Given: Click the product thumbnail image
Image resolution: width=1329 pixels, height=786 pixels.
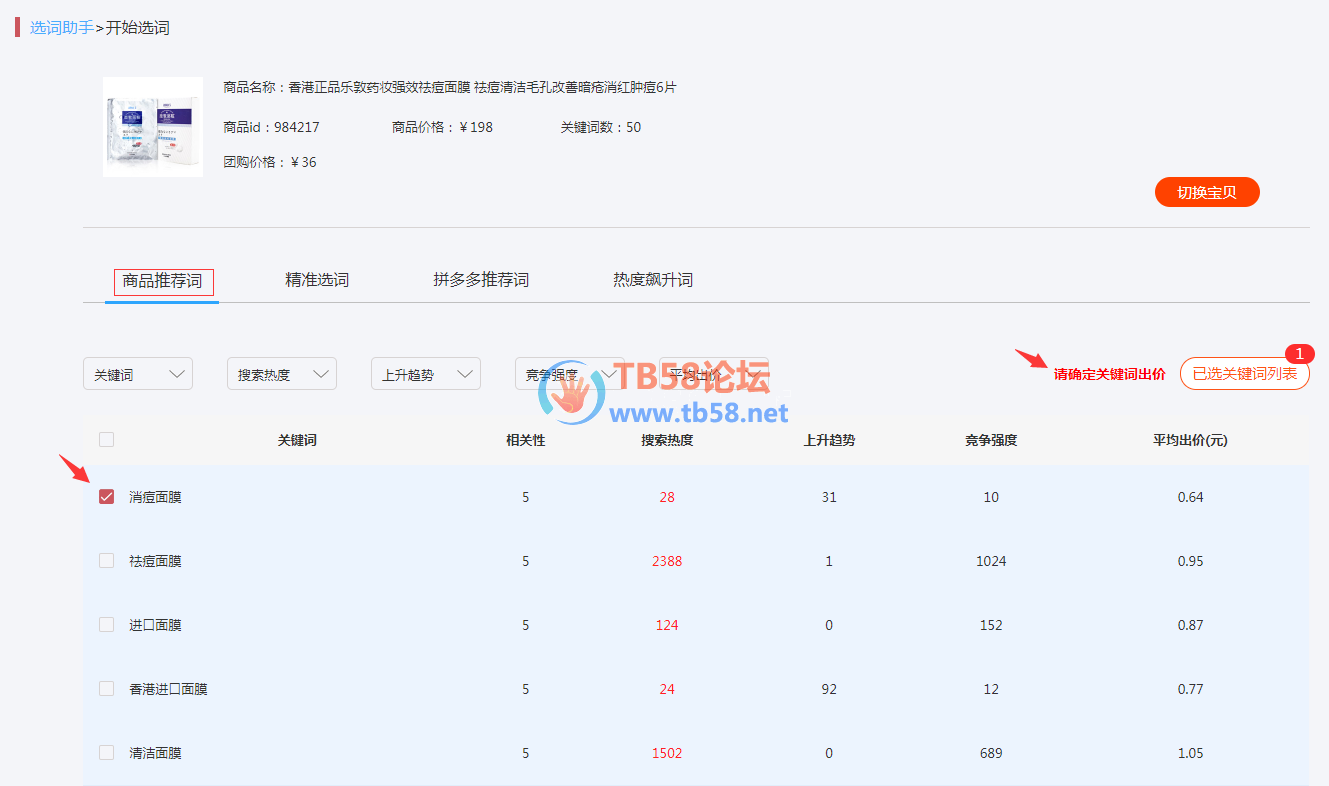Looking at the screenshot, I should tap(153, 127).
